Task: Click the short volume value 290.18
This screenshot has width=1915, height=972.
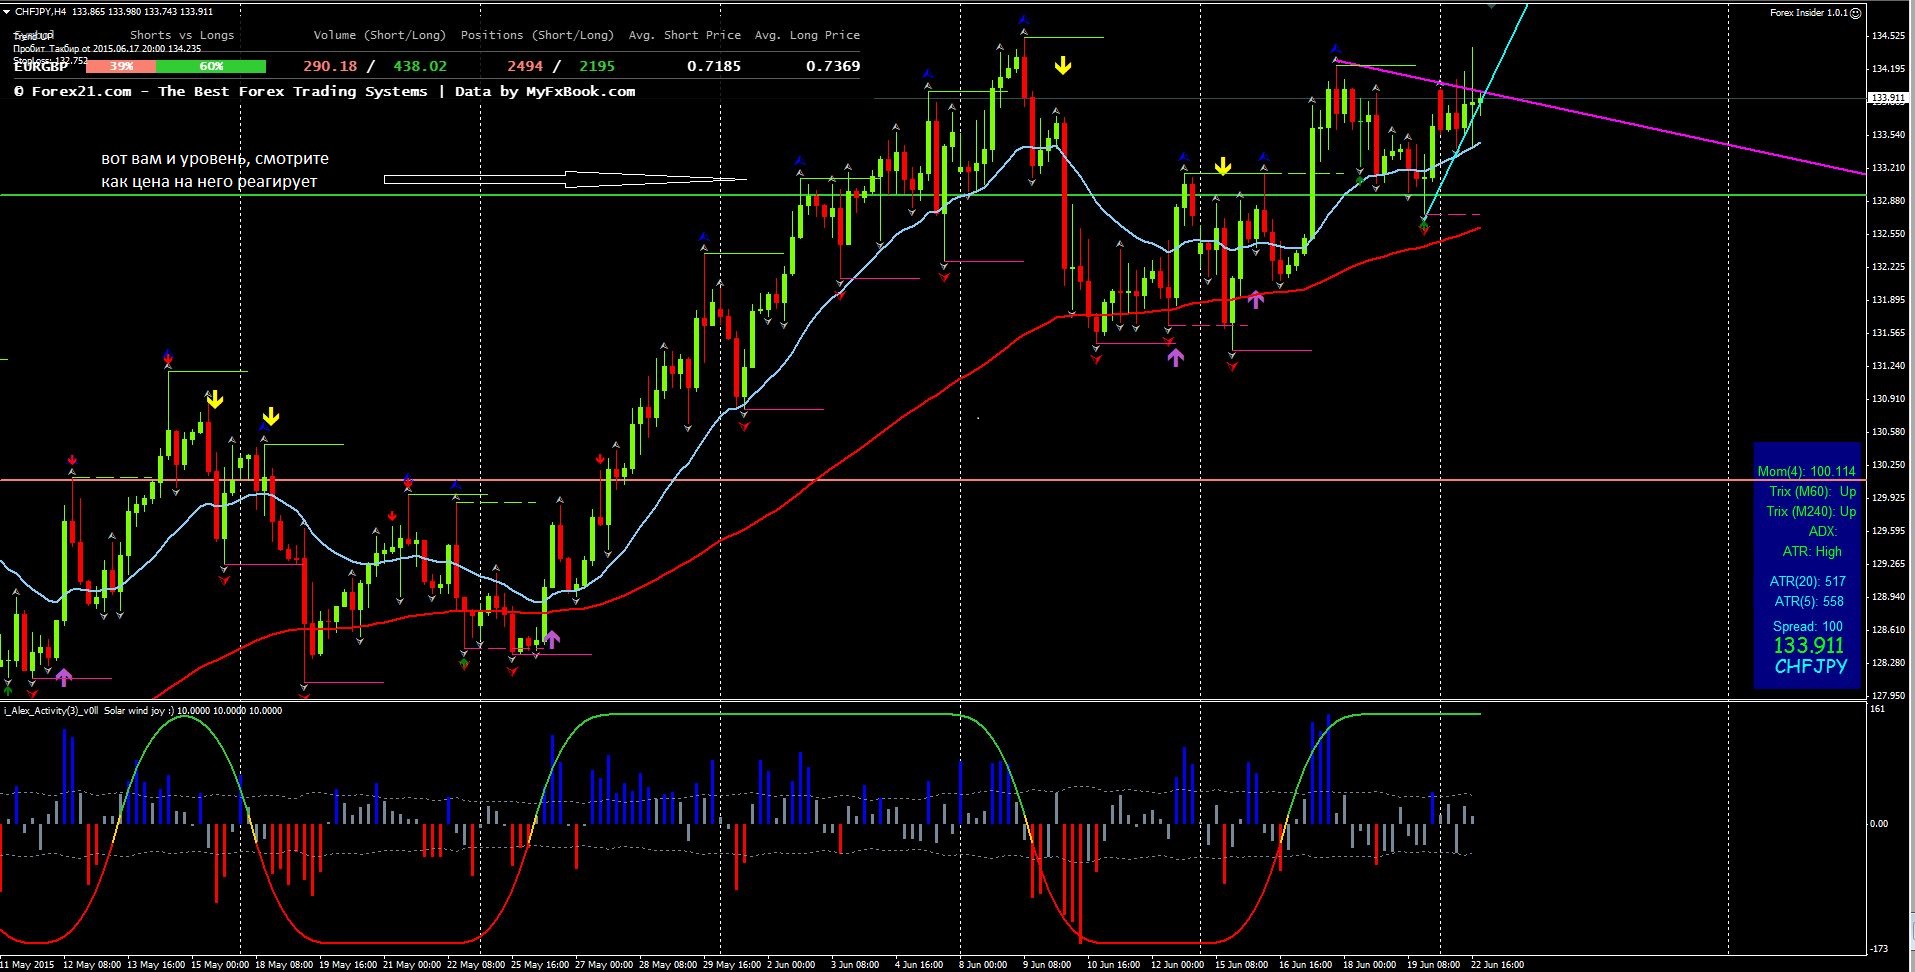Action: point(330,66)
